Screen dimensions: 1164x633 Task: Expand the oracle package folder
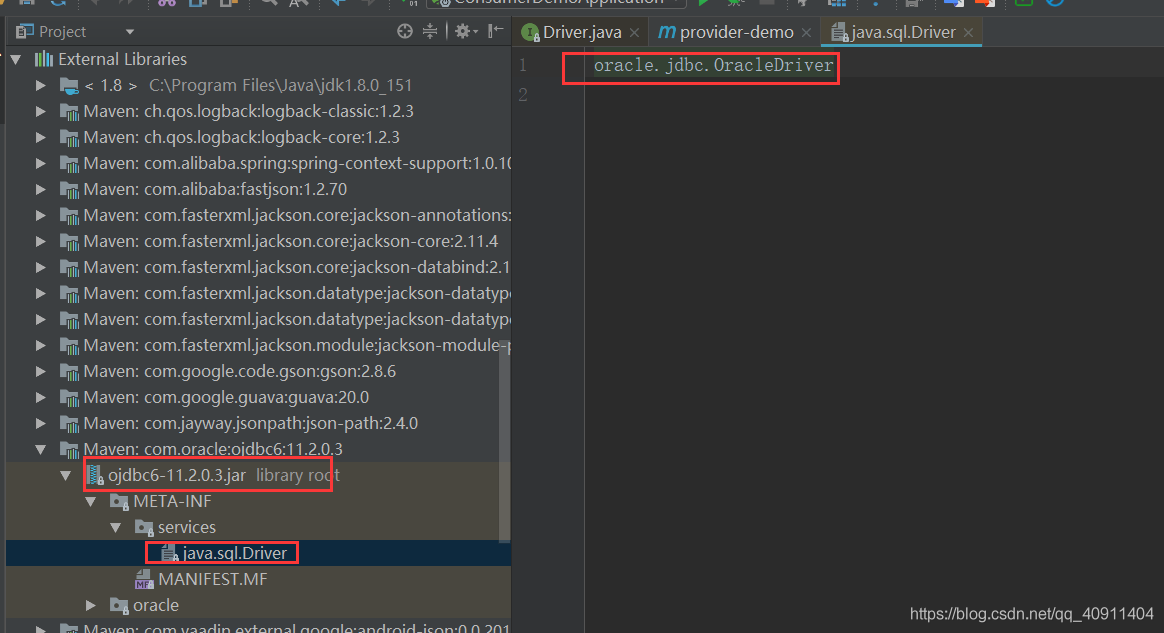[x=91, y=605]
